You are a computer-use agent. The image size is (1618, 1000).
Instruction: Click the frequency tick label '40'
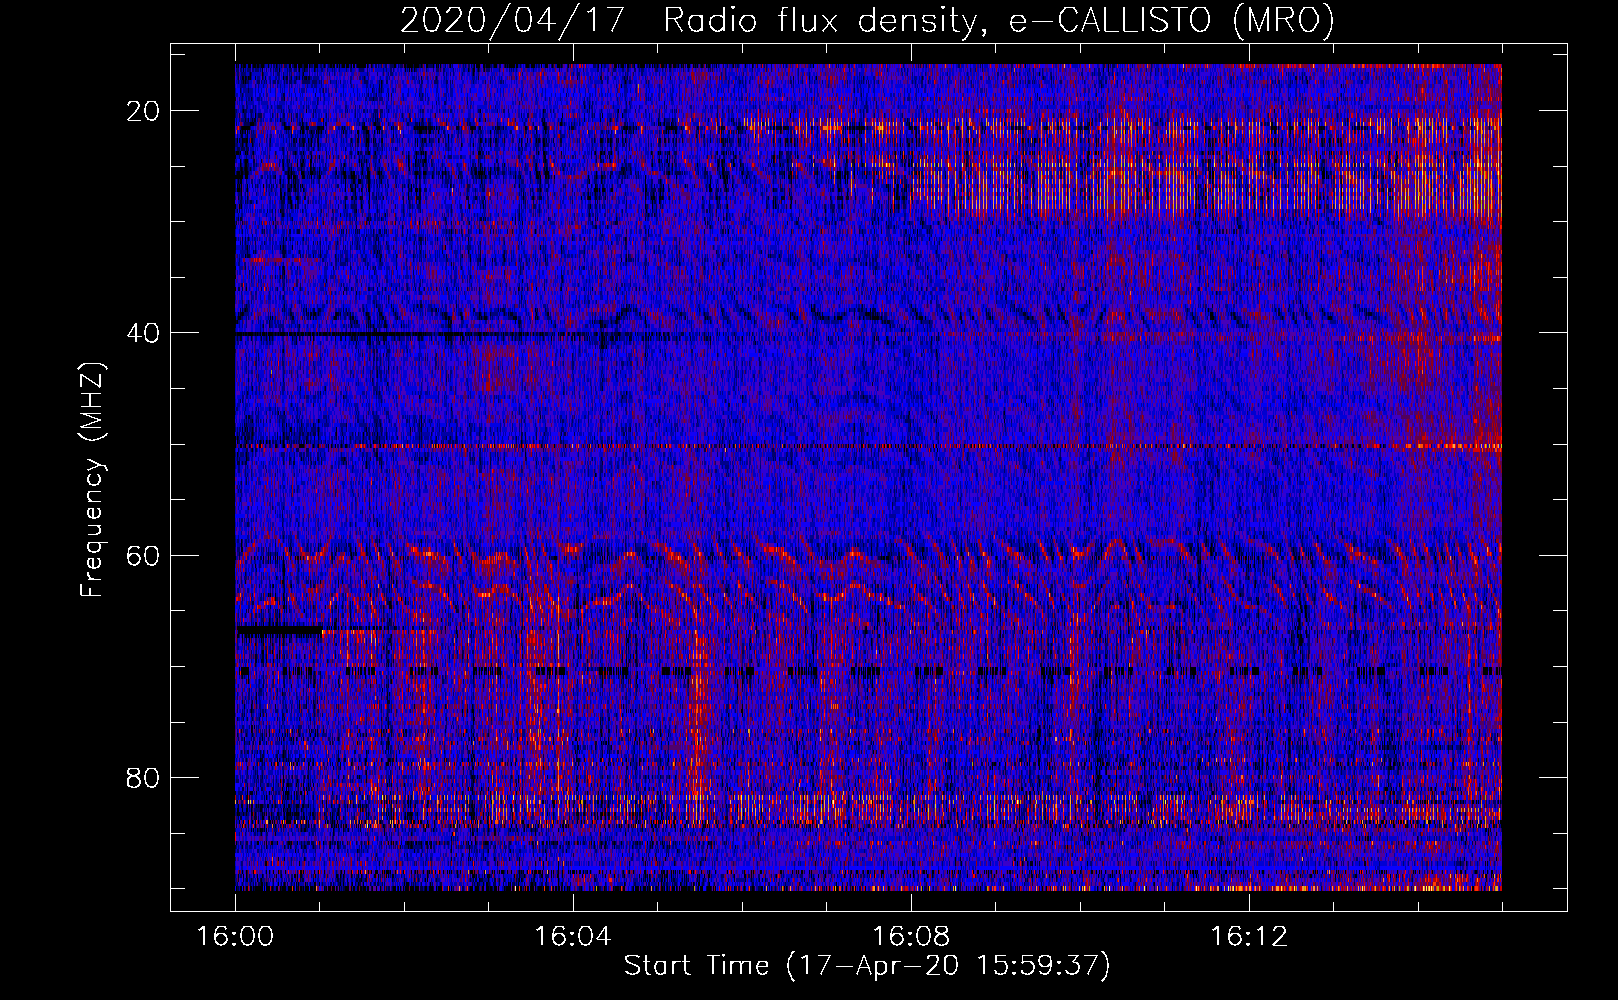[144, 333]
